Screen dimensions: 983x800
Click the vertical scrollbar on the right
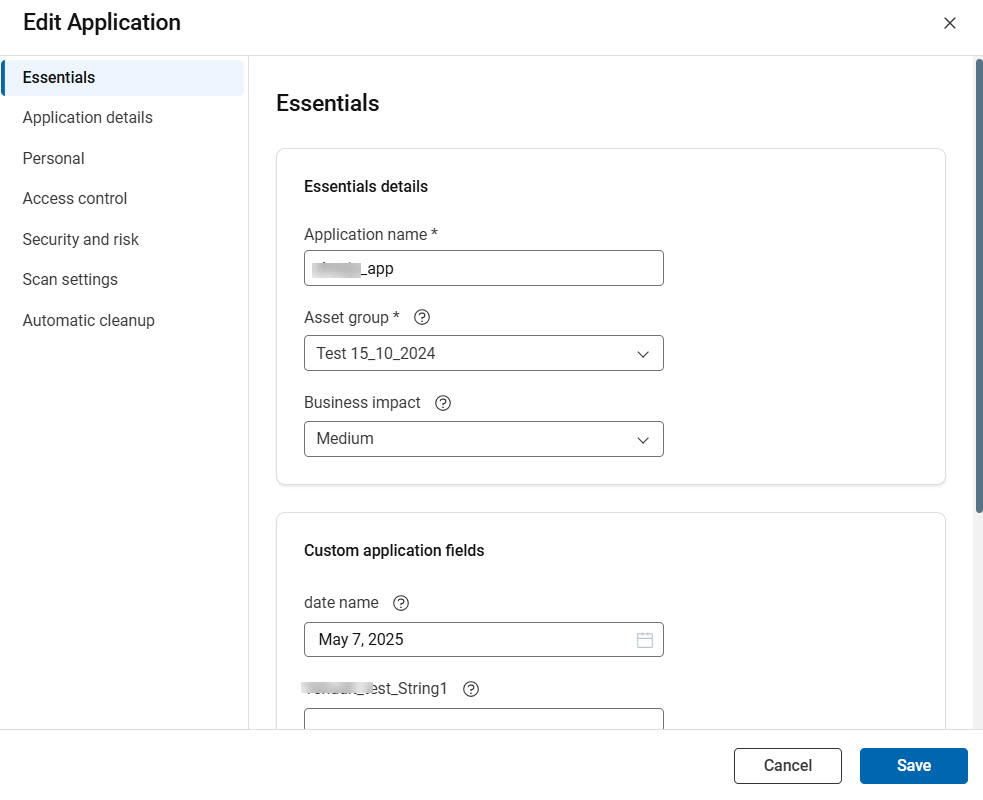pyautogui.click(x=978, y=285)
